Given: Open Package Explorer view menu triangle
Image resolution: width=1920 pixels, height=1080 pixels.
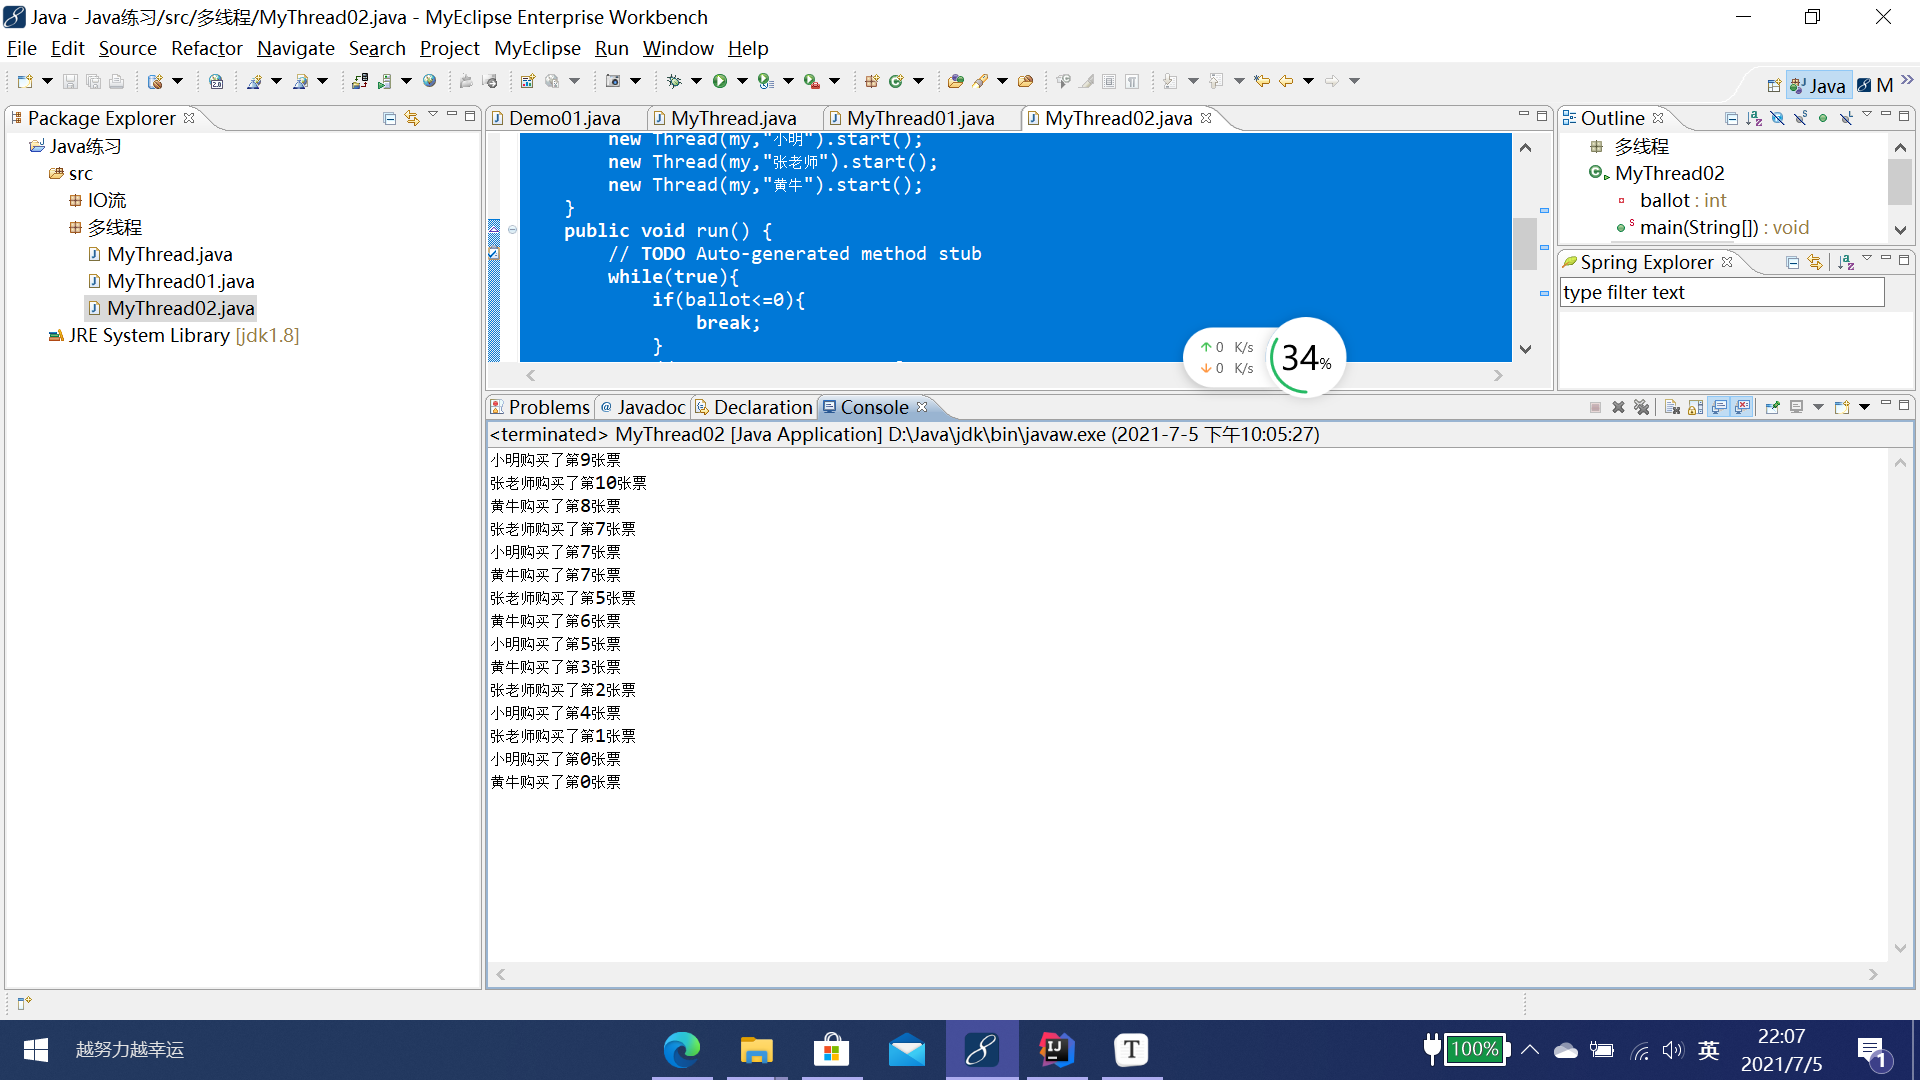Looking at the screenshot, I should tap(433, 115).
